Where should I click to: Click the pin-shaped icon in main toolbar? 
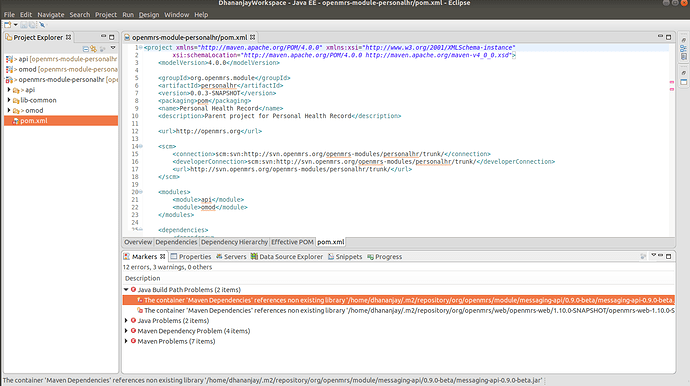[x=42, y=25]
